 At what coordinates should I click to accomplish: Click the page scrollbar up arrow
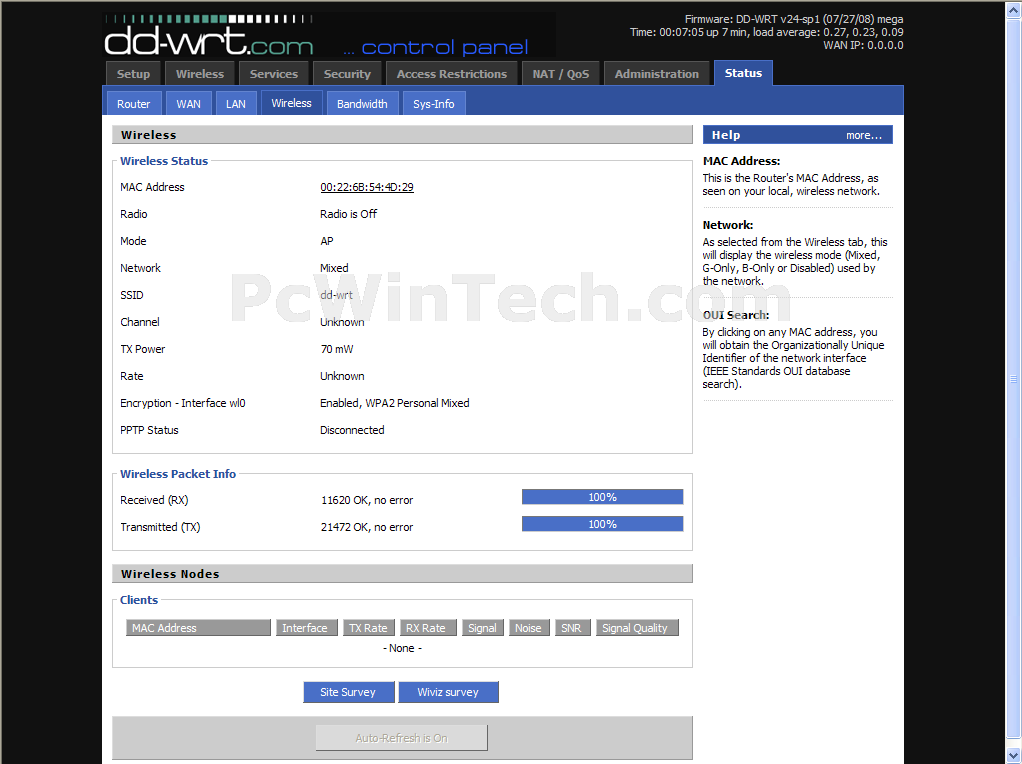pyautogui.click(x=1014, y=8)
